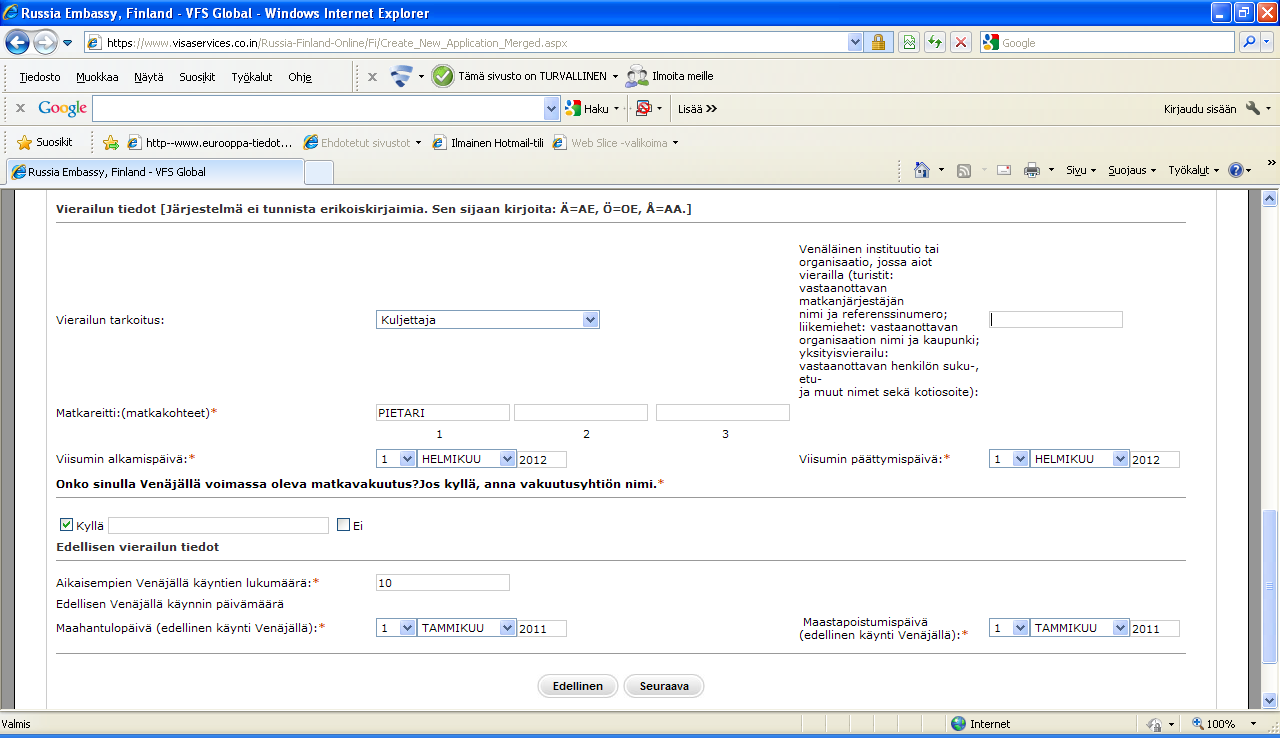
Task: Click the second destination input field
Action: pos(581,412)
